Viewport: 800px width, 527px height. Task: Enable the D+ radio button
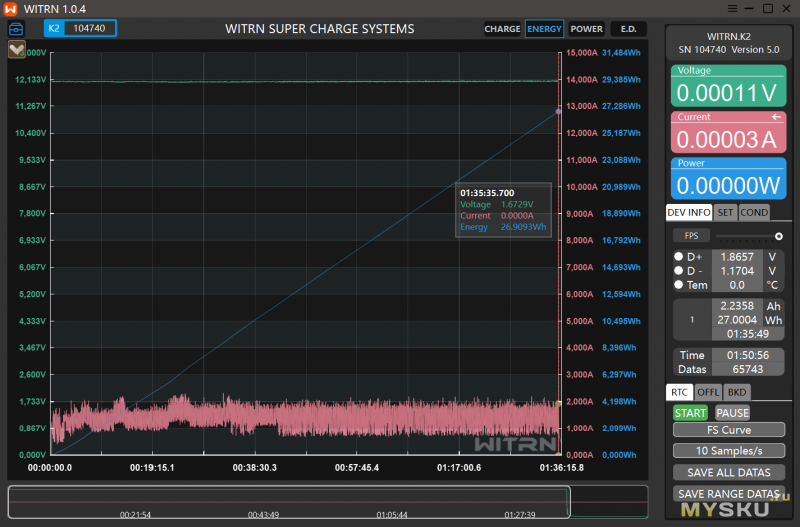pyautogui.click(x=678, y=257)
